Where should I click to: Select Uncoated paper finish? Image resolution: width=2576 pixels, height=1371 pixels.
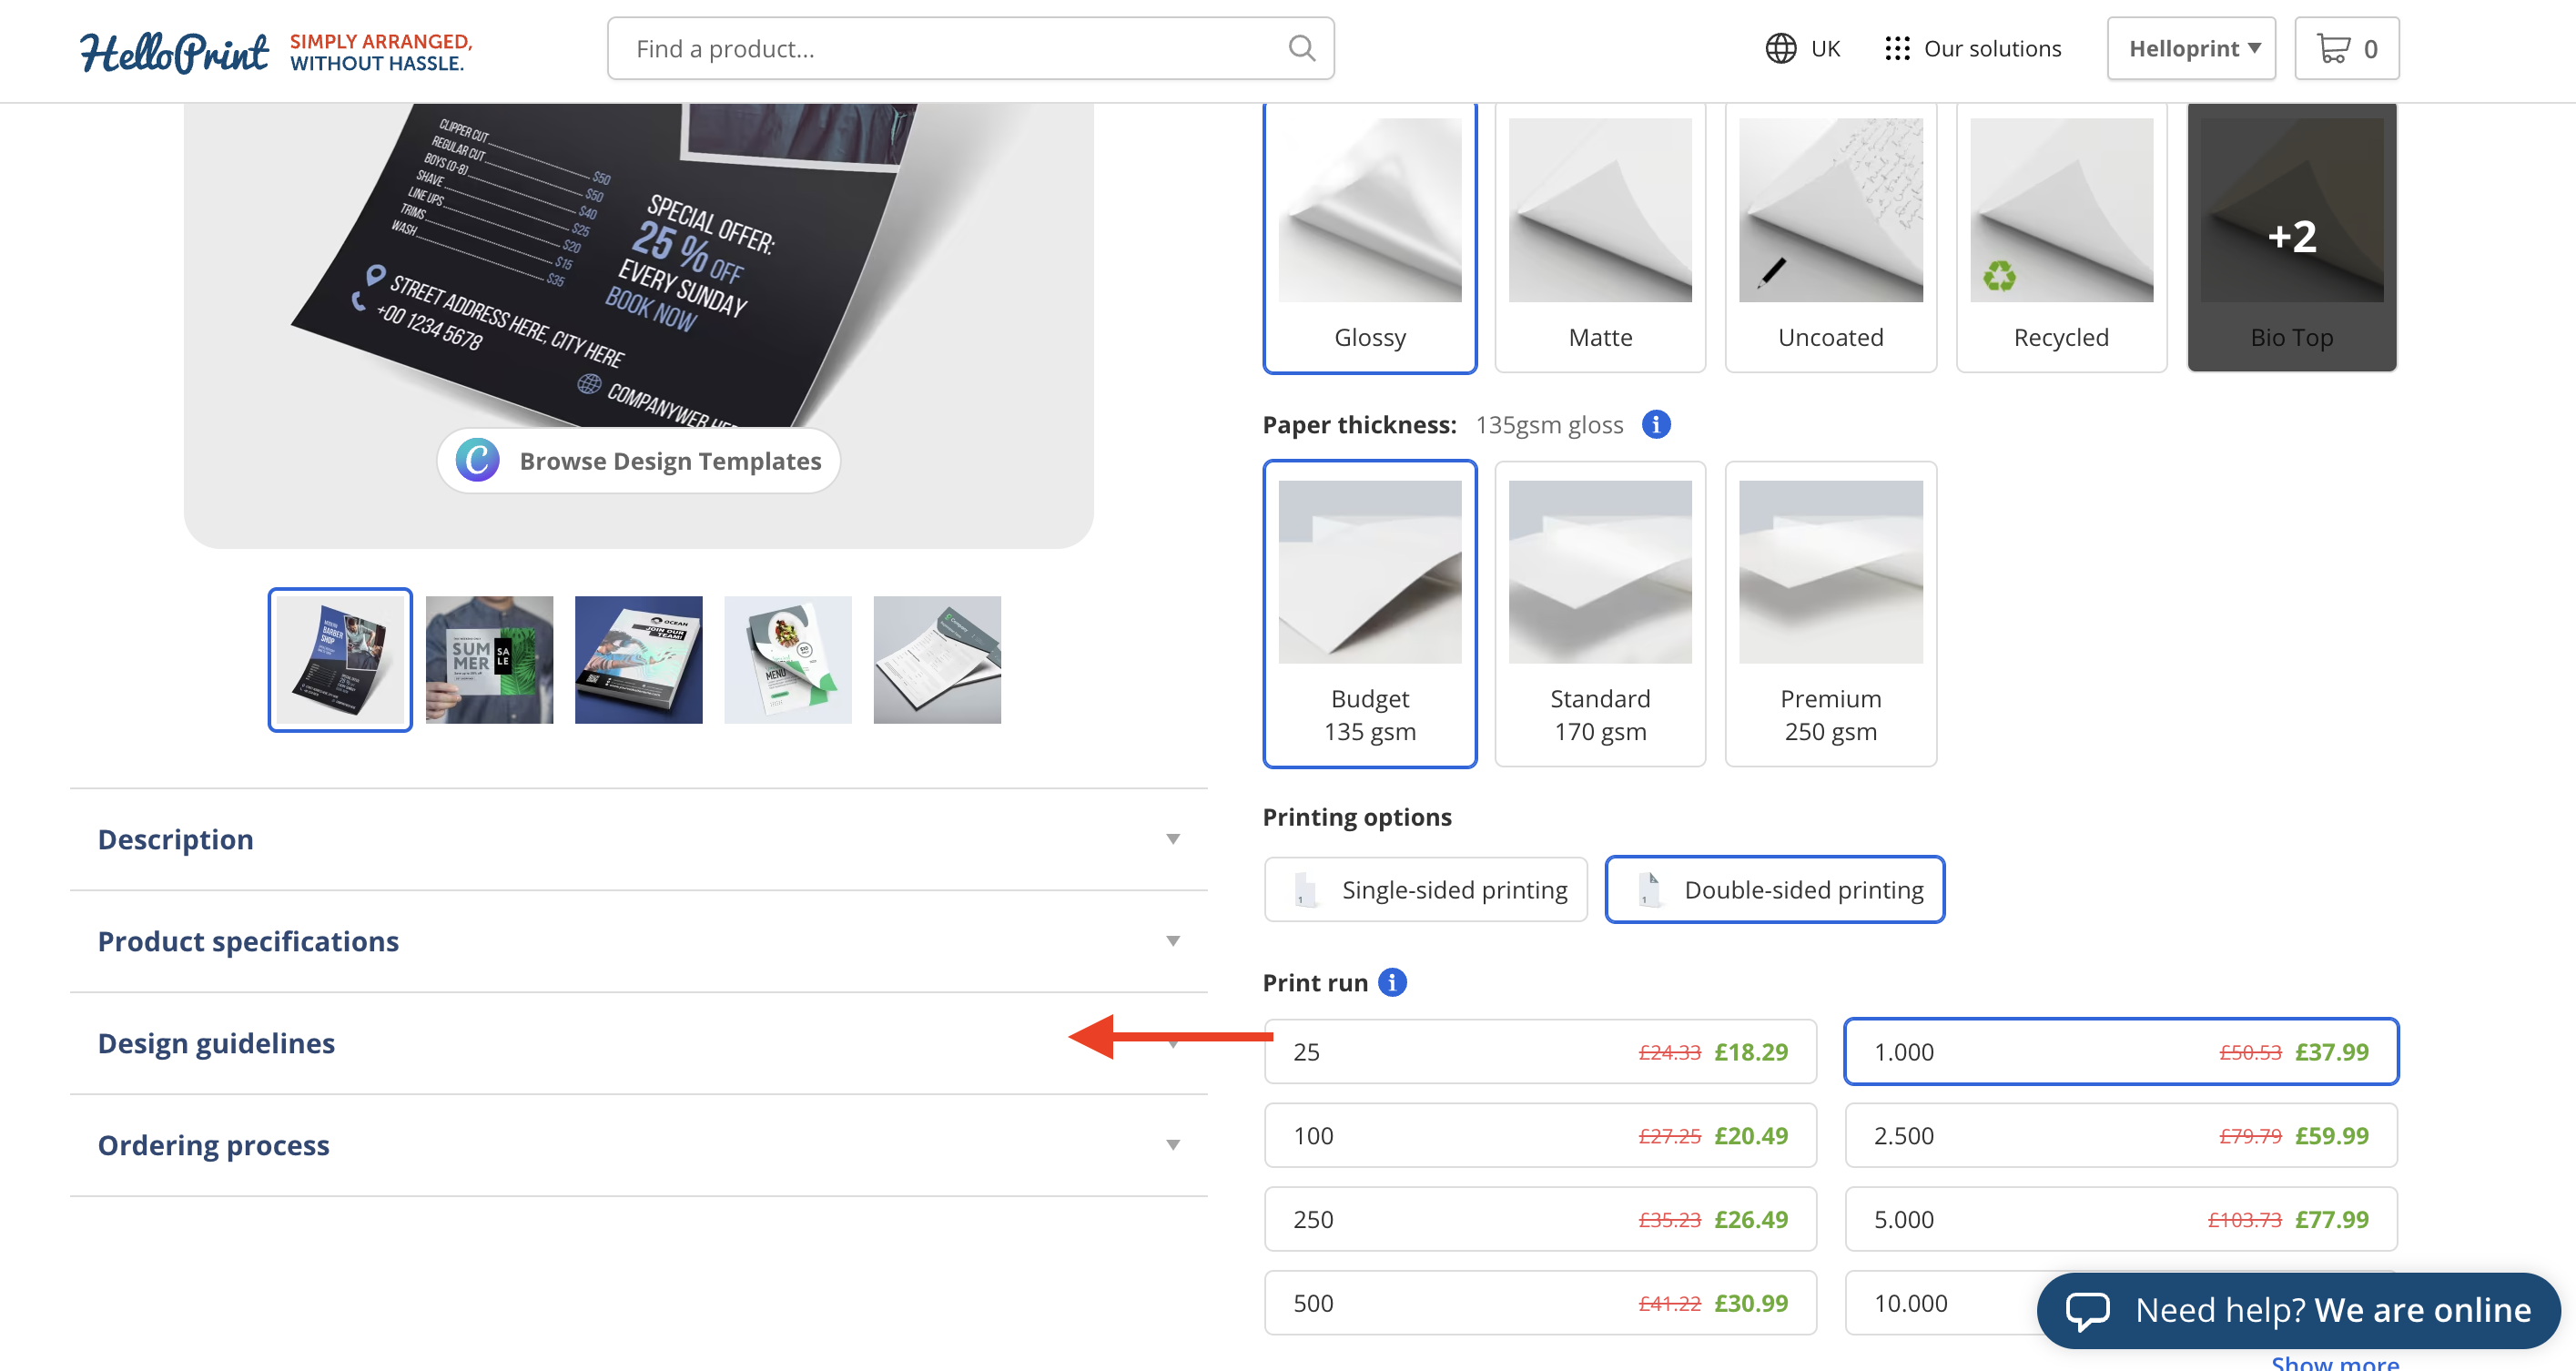pos(1830,237)
